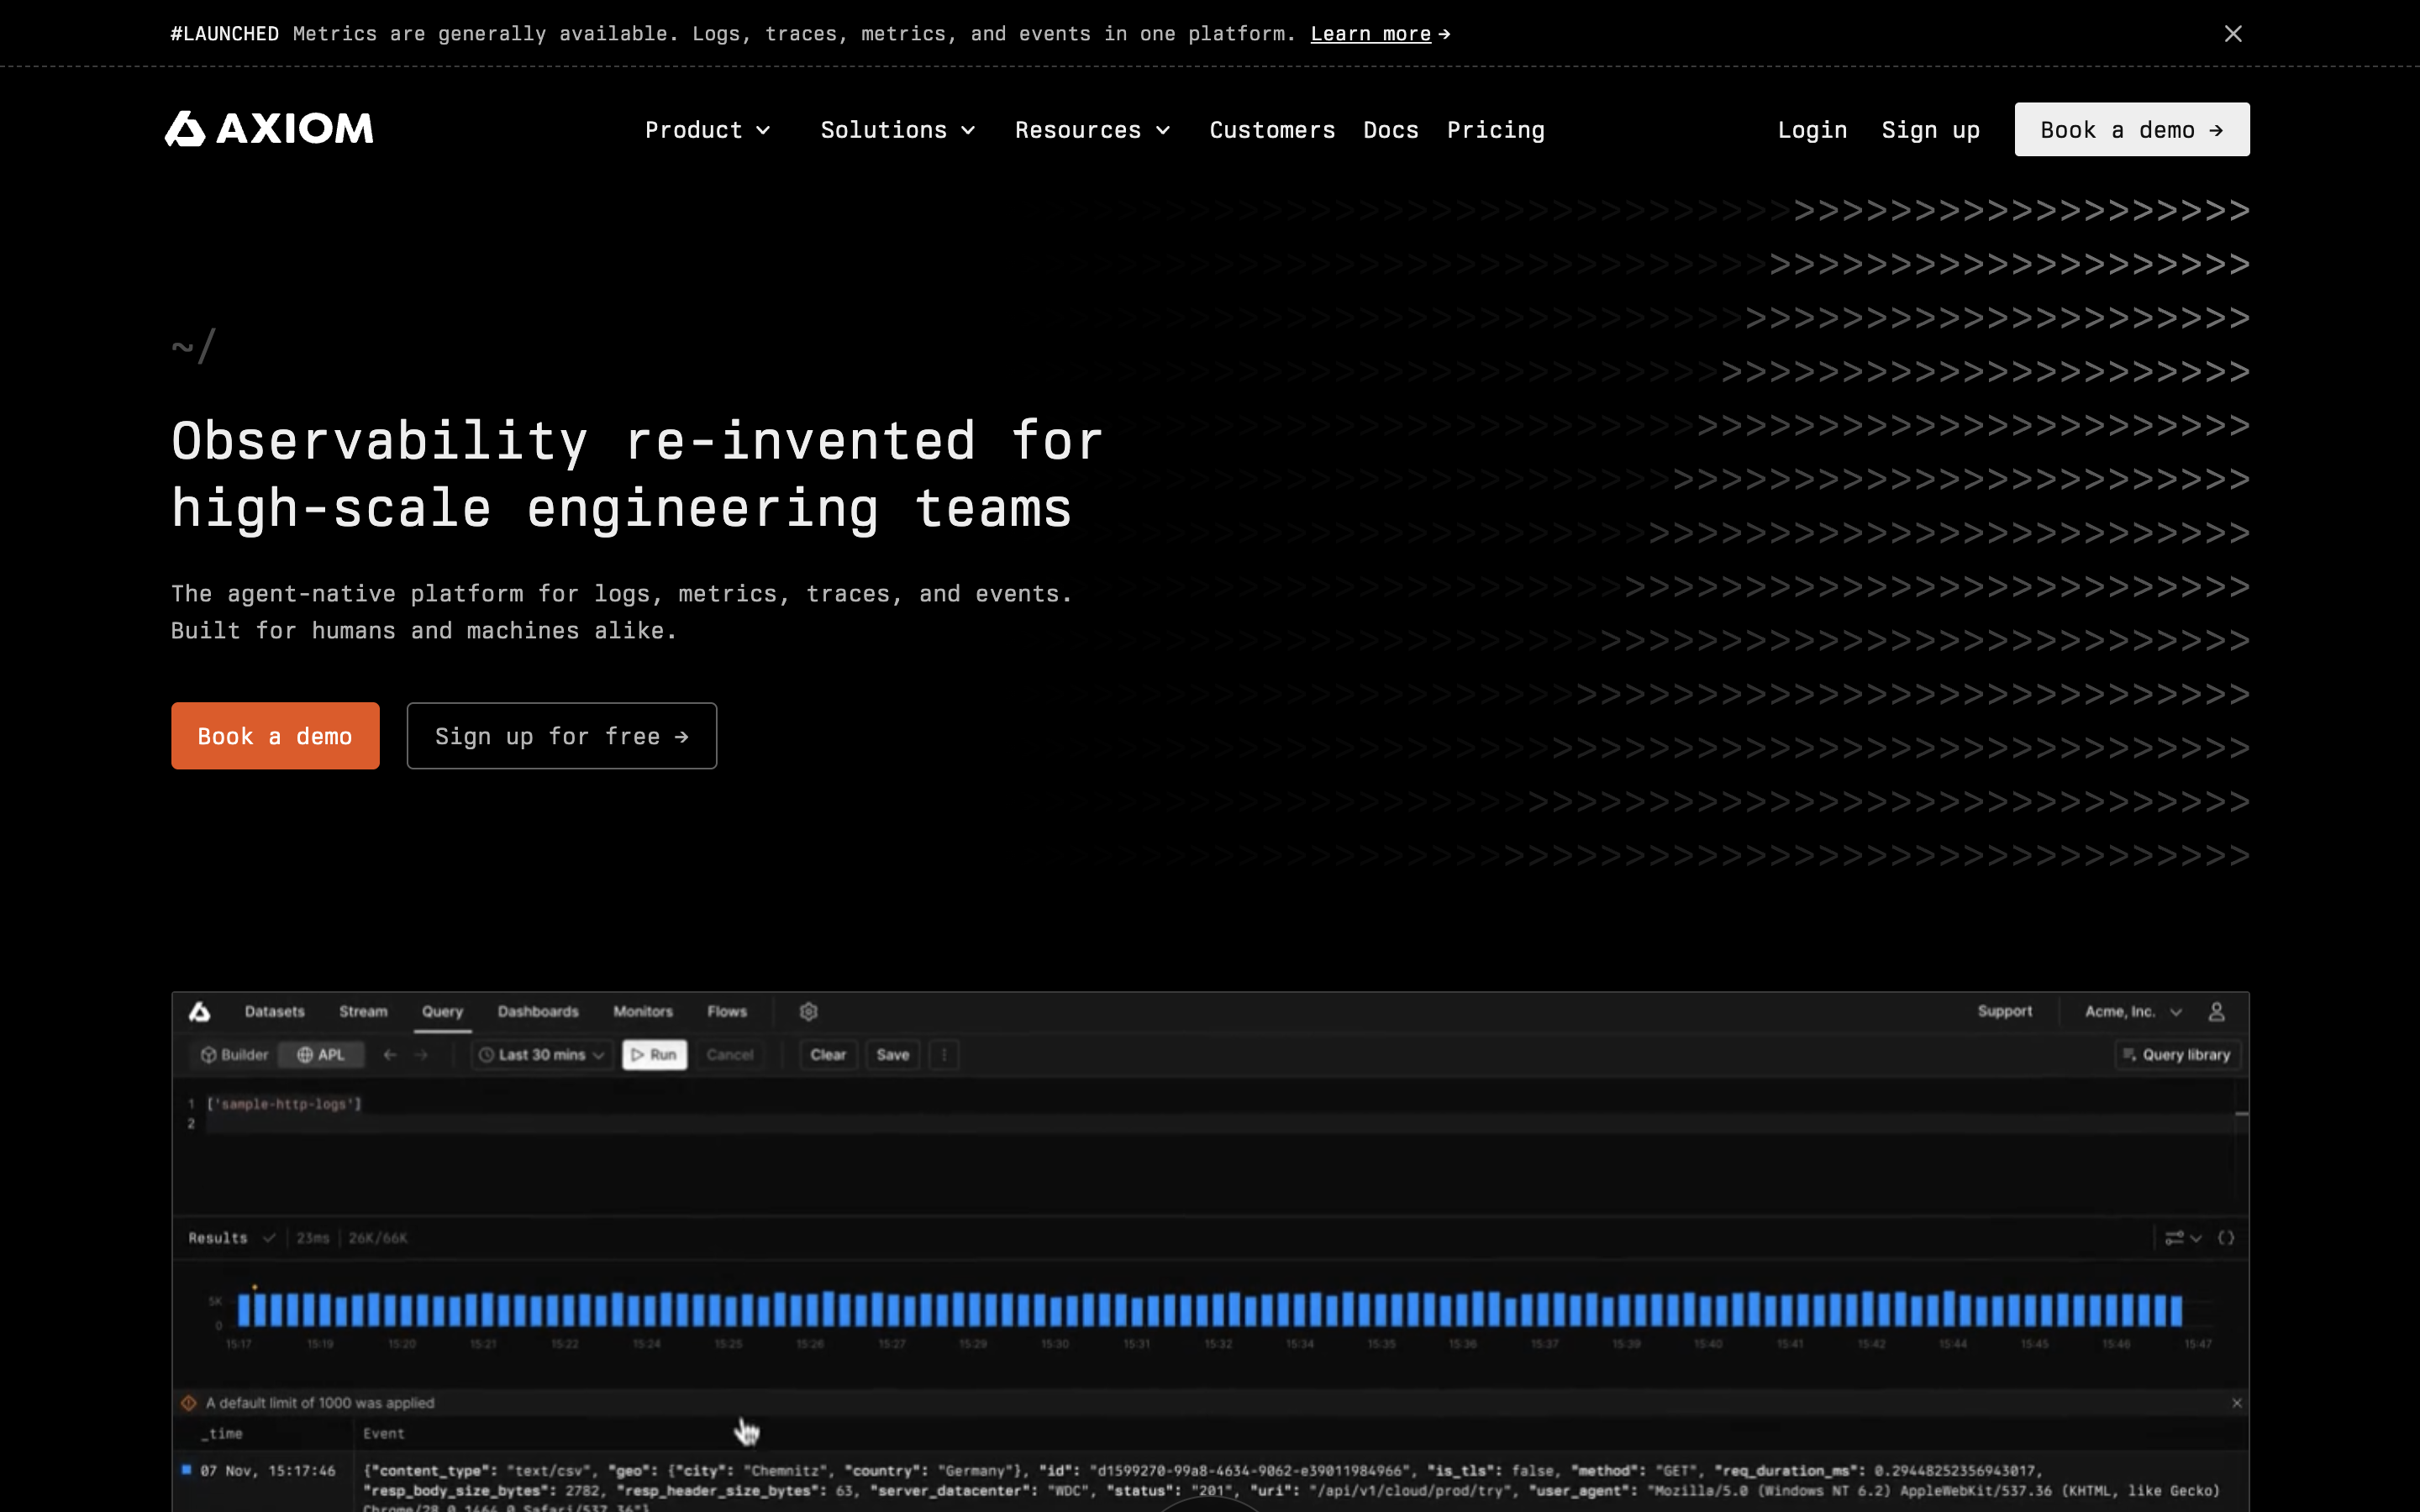Screen dimensions: 2420x1512
Task: Go to the Customers page
Action: point(1272,130)
